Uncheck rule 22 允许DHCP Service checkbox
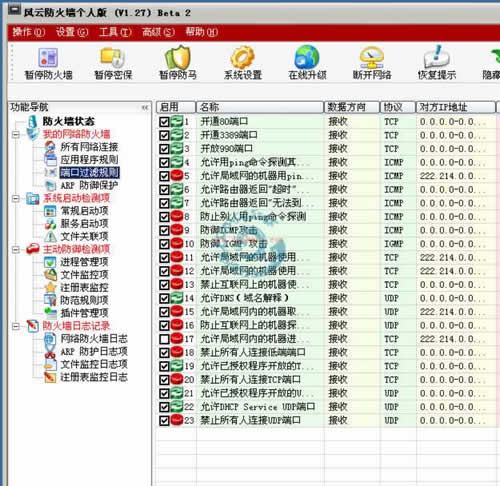The height and width of the screenshot is (486, 500). (164, 407)
